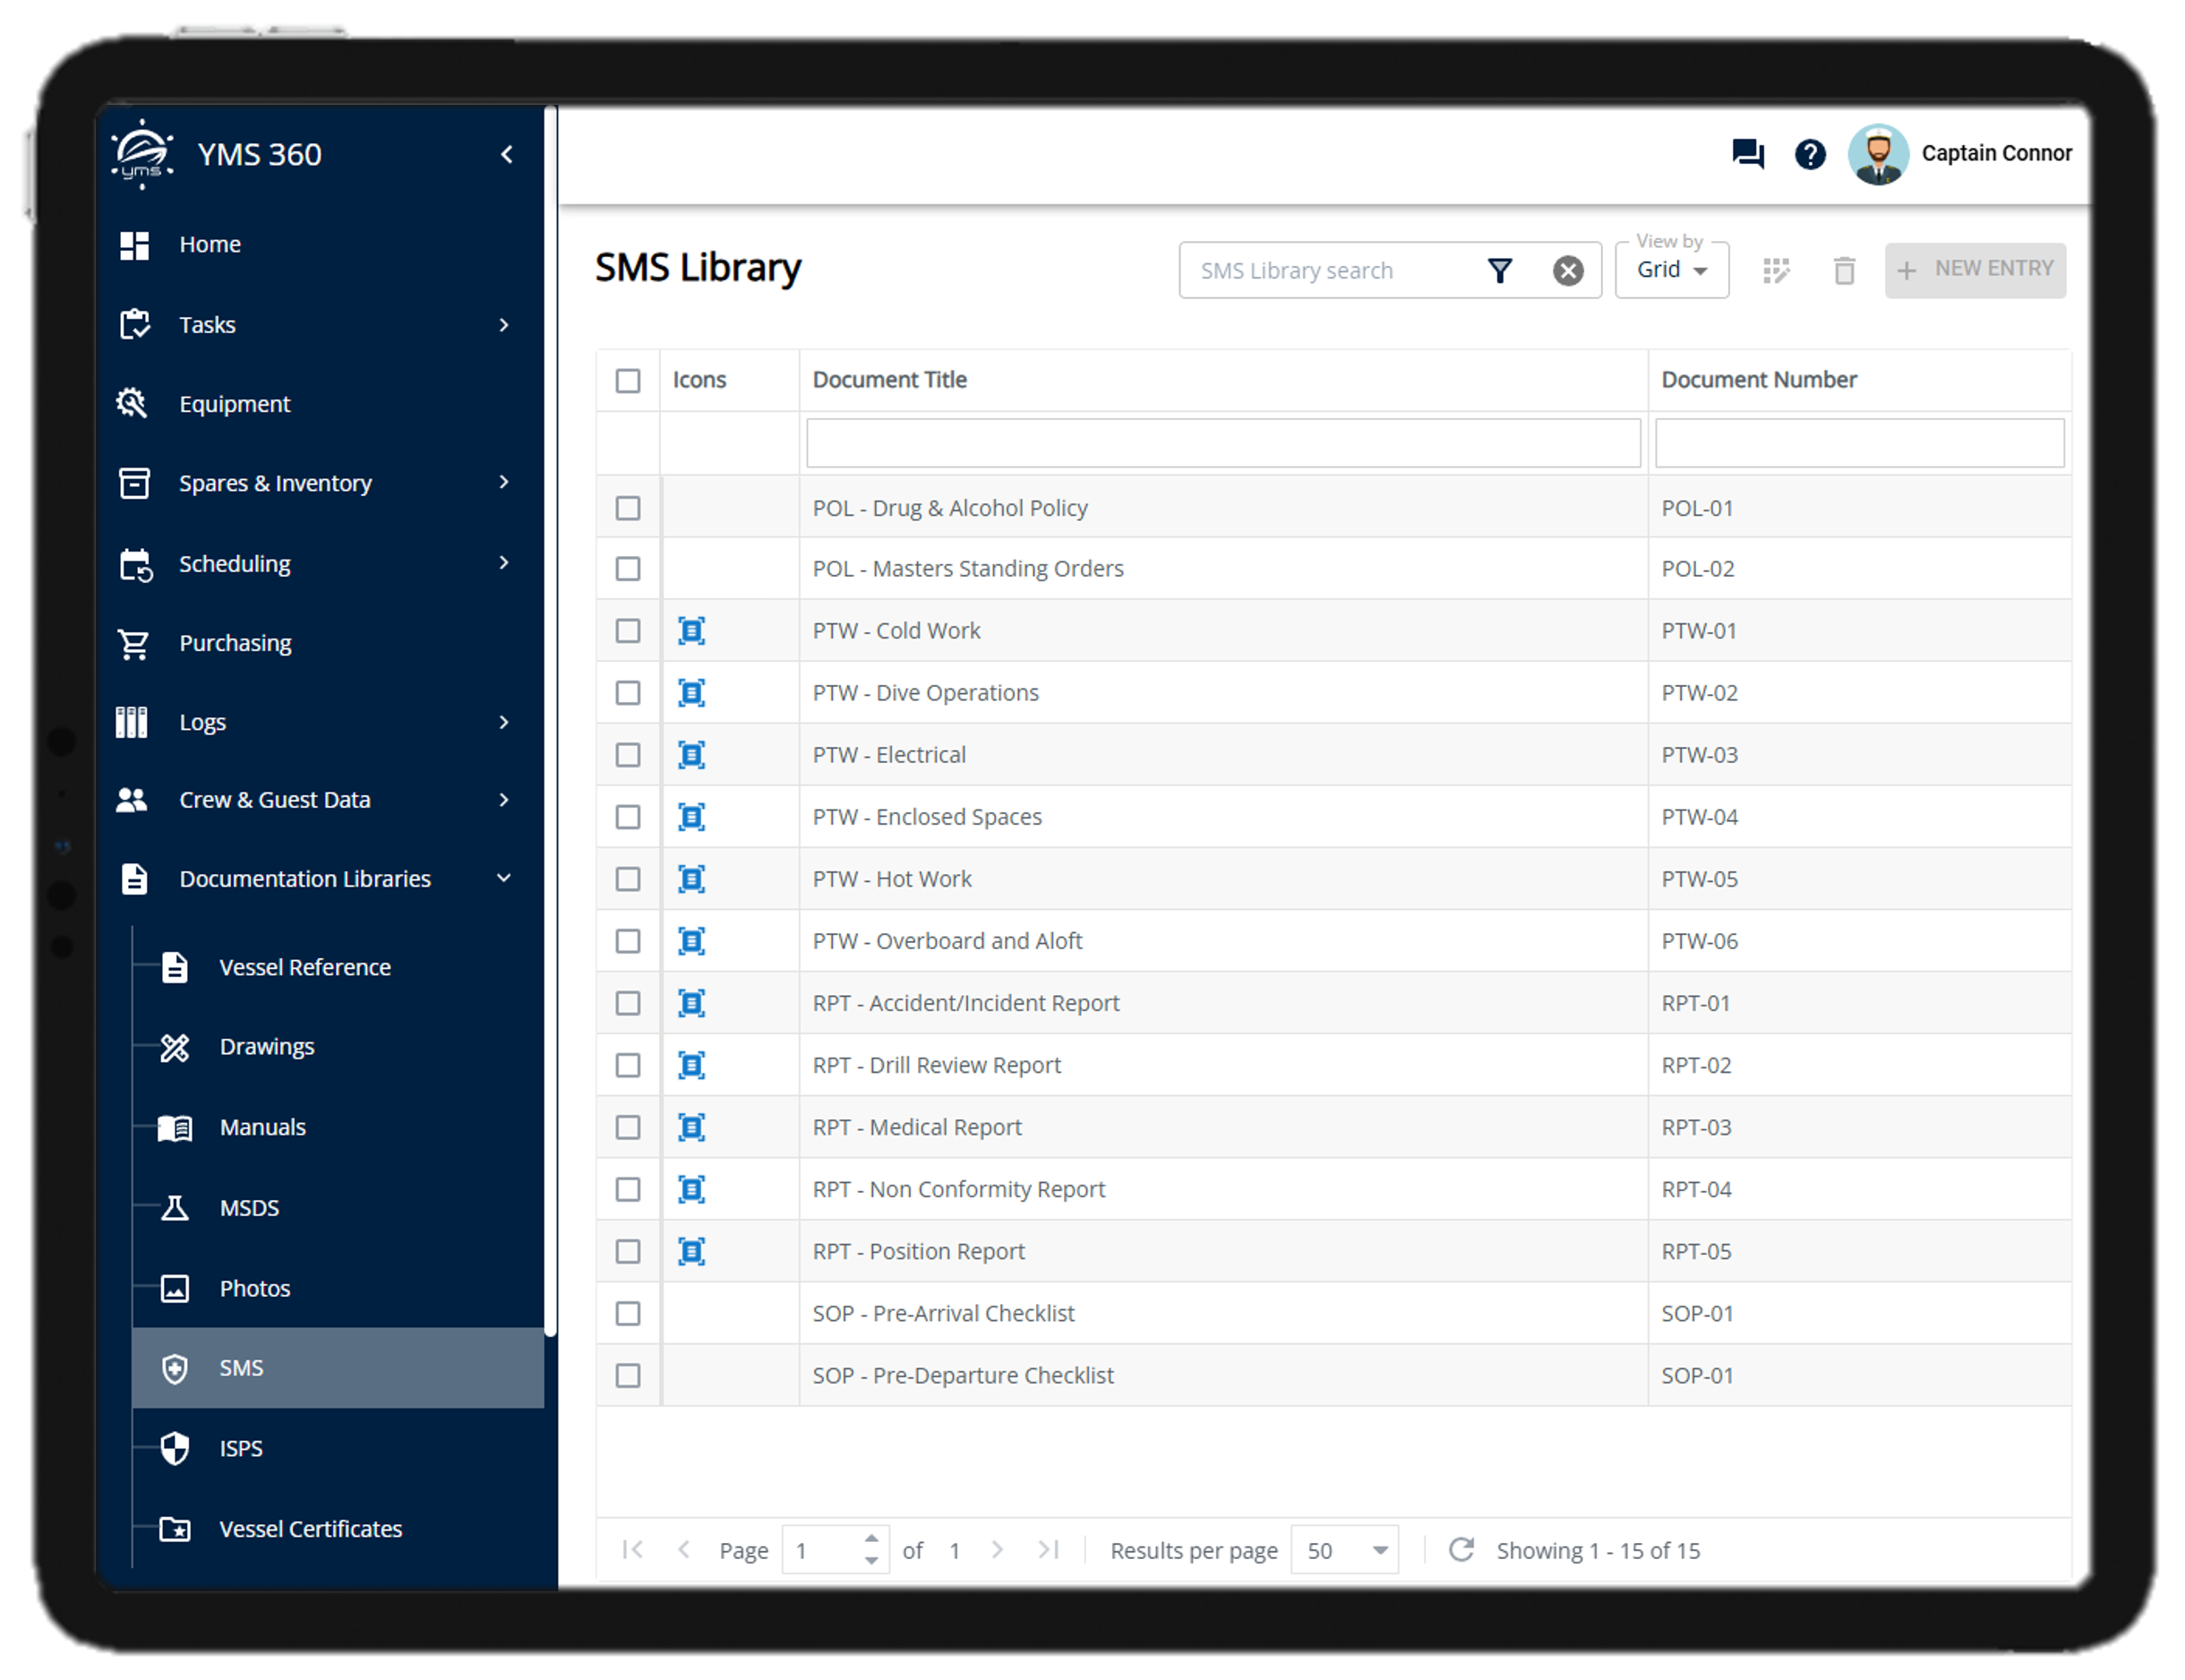This screenshot has height=1680, width=2185.
Task: Click the filter funnel icon in search
Action: pos(1499,270)
